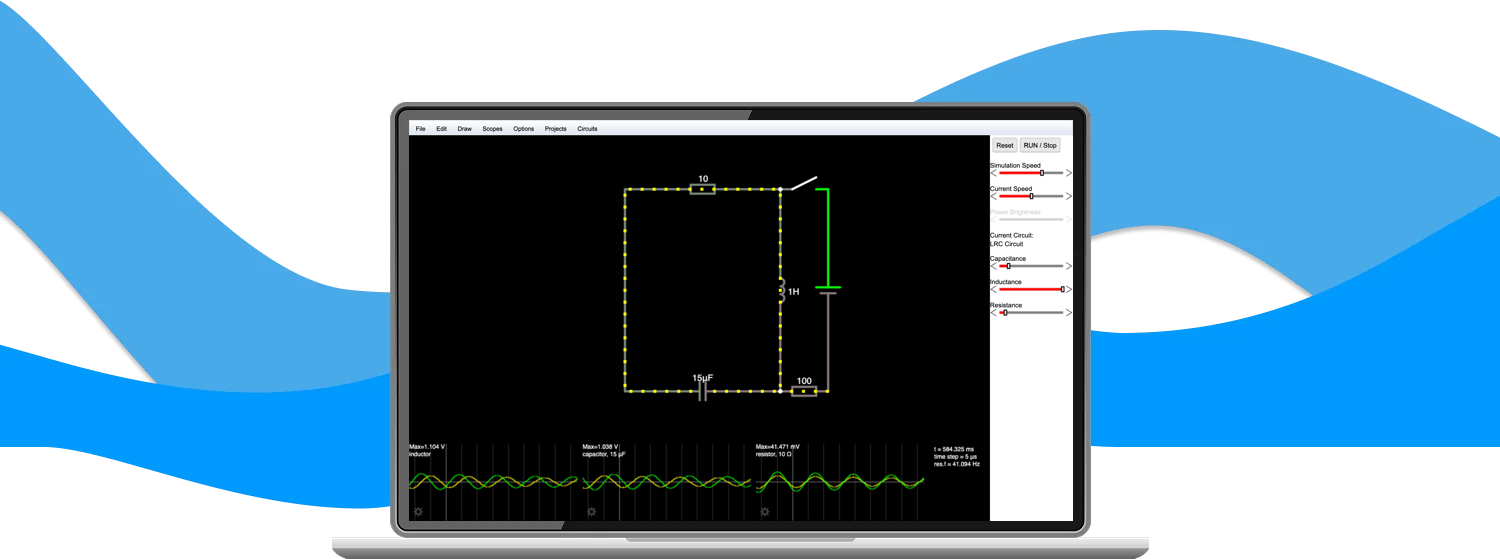Image resolution: width=1500 pixels, height=559 pixels.
Task: Increase Current Speed with right arrow
Action: [x=1068, y=196]
